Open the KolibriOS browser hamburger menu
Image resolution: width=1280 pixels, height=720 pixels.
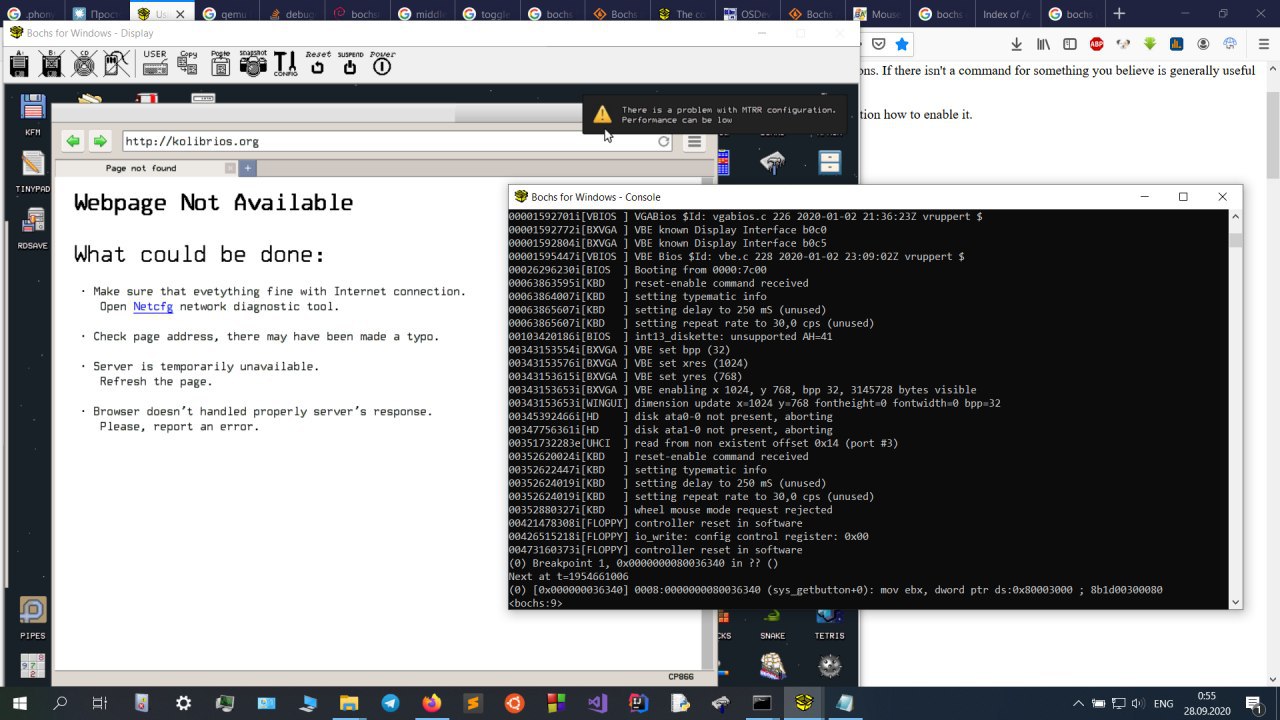(x=694, y=142)
